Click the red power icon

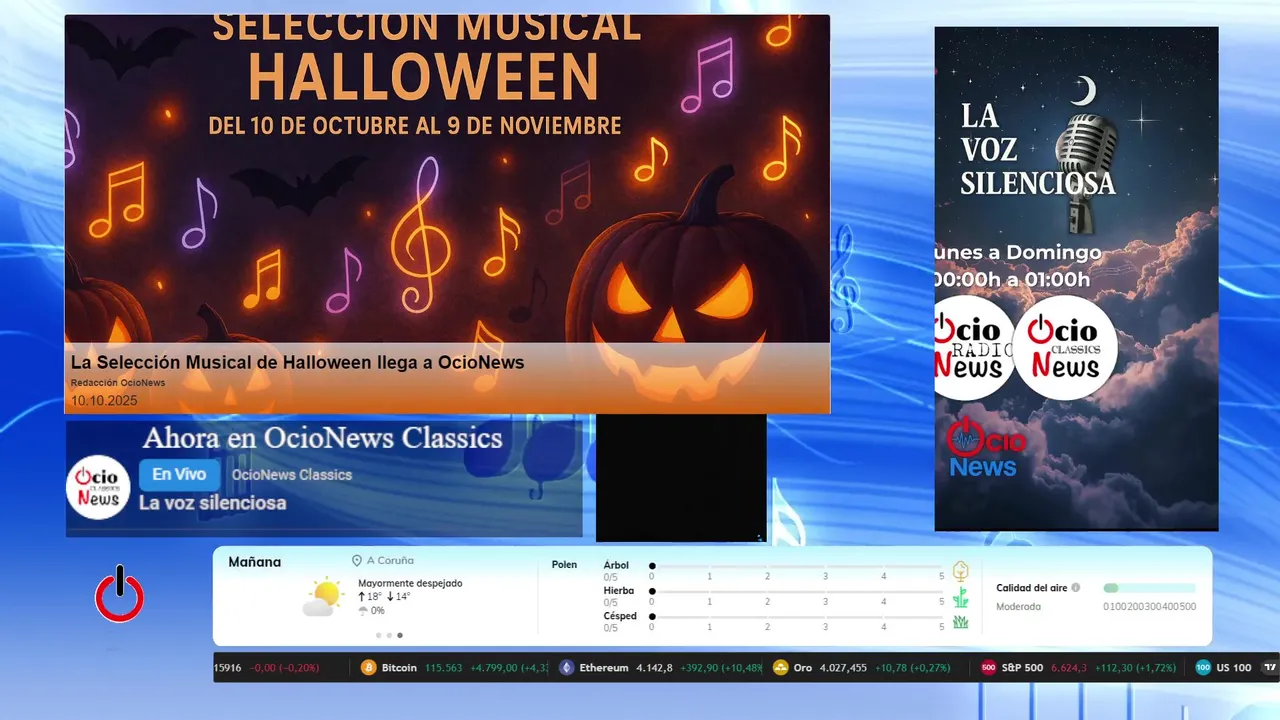coord(119,594)
